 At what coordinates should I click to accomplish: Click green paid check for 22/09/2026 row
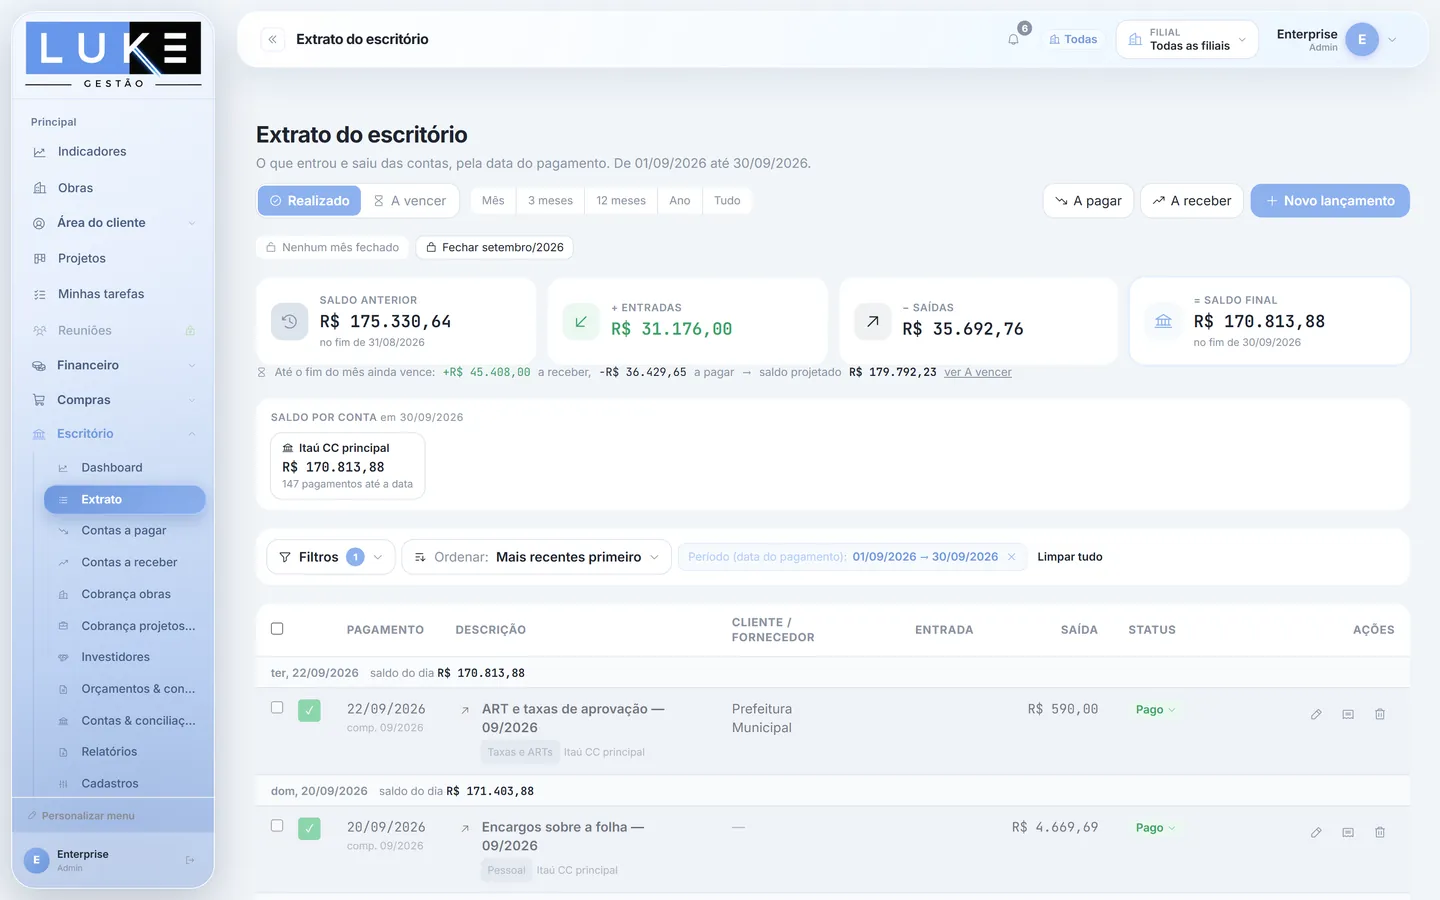tap(309, 711)
